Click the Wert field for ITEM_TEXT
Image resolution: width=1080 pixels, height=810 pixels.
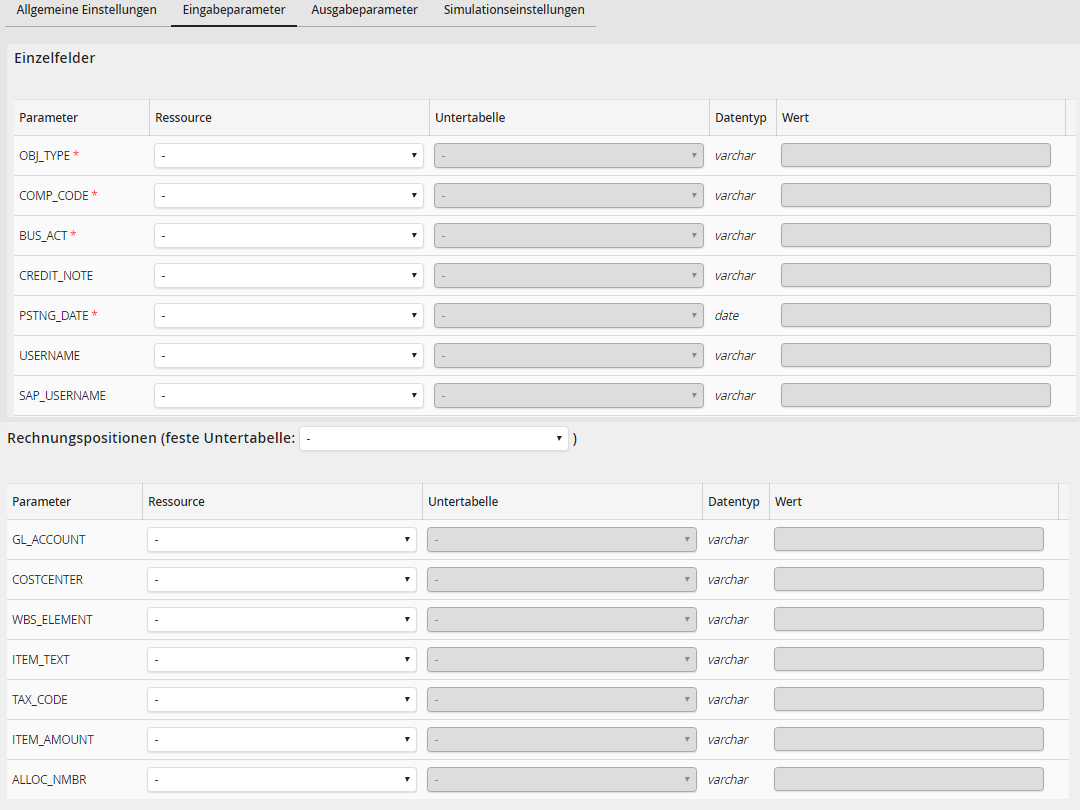[908, 660]
